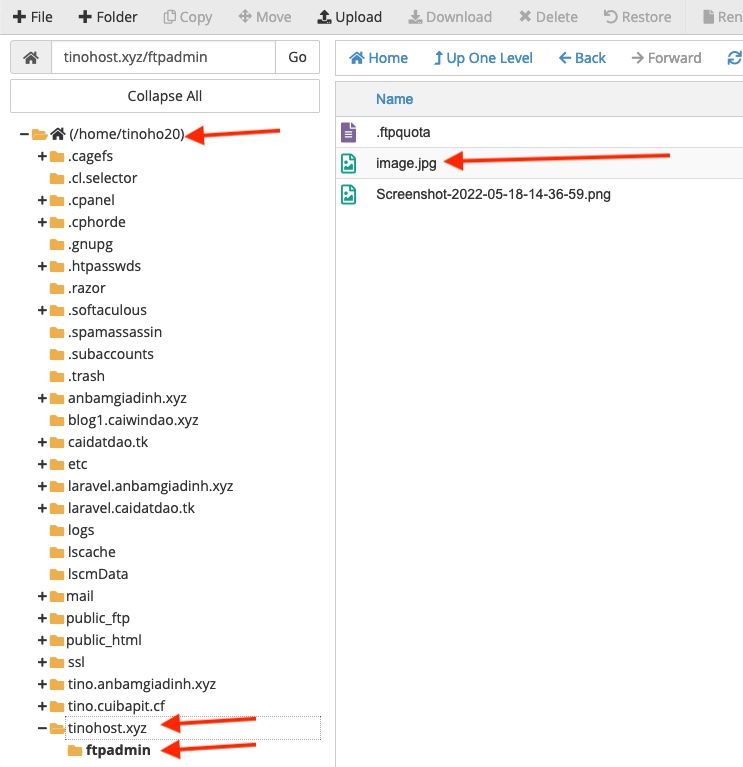Click the path field showing tinohost.xyz/ftpadmin
Viewport: 743px width, 767px height.
[x=163, y=58]
